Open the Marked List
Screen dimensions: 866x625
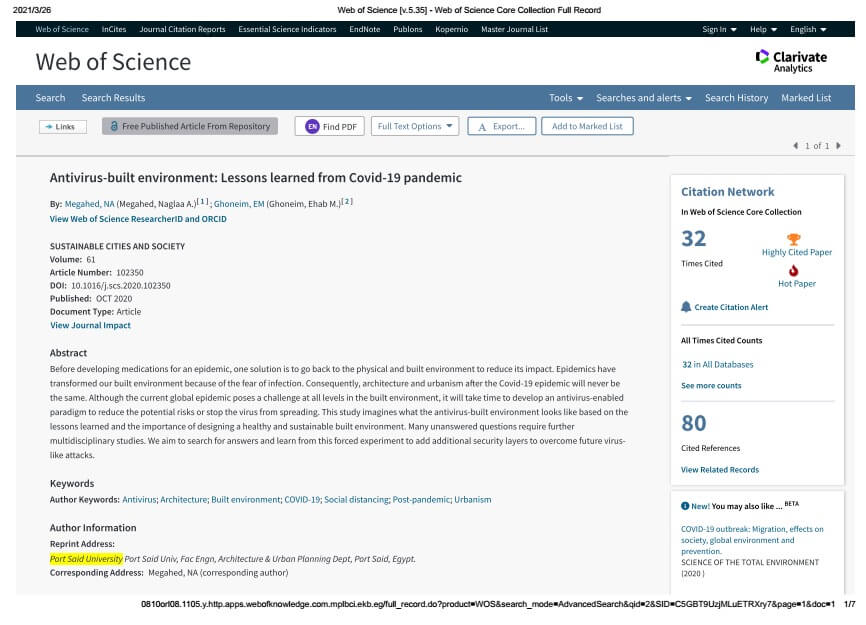click(x=806, y=98)
